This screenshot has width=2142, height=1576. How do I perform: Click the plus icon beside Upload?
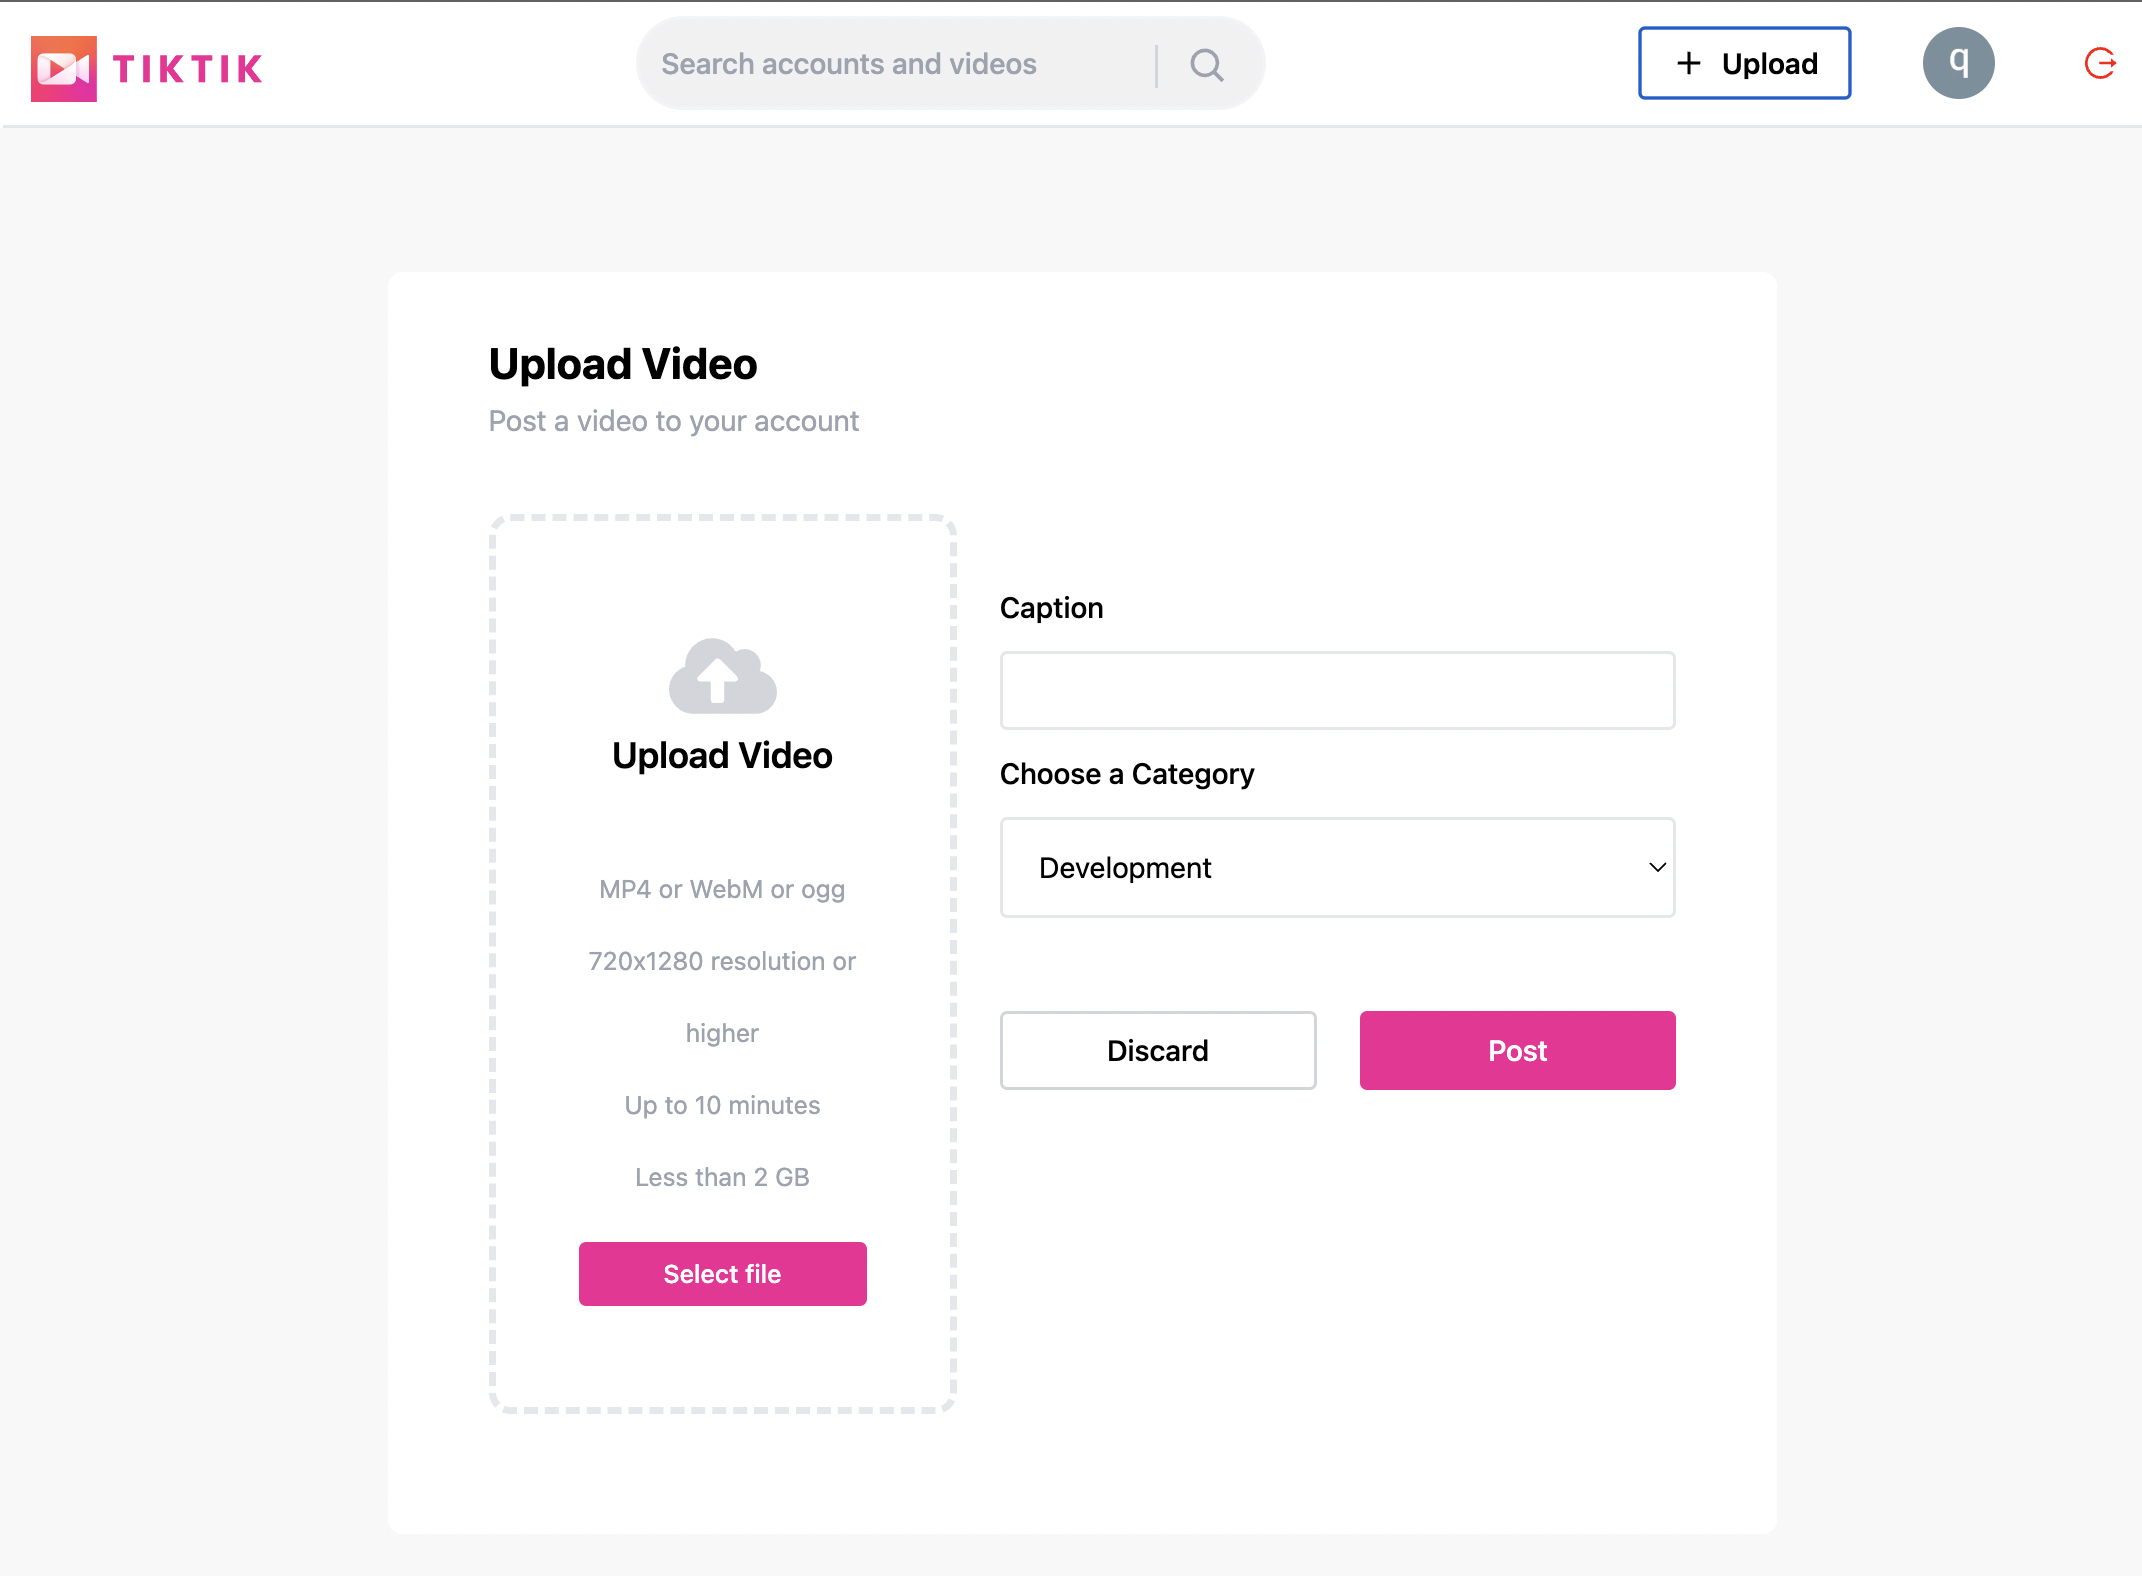click(1689, 63)
